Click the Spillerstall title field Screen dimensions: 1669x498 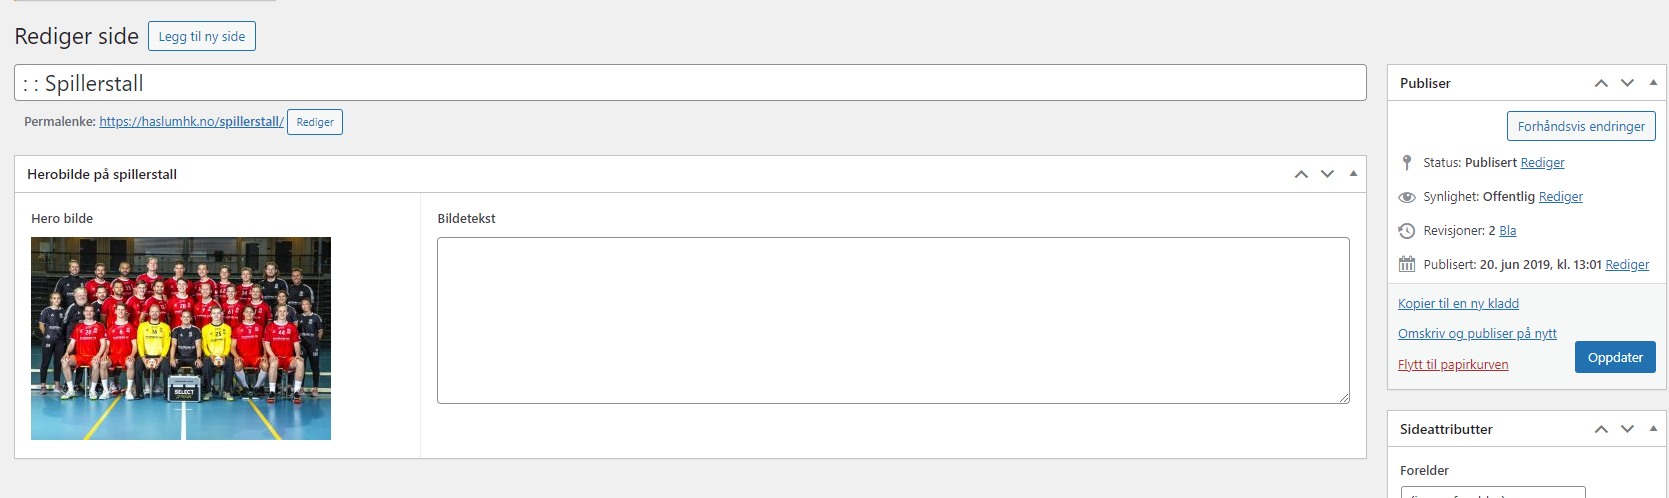tap(690, 83)
